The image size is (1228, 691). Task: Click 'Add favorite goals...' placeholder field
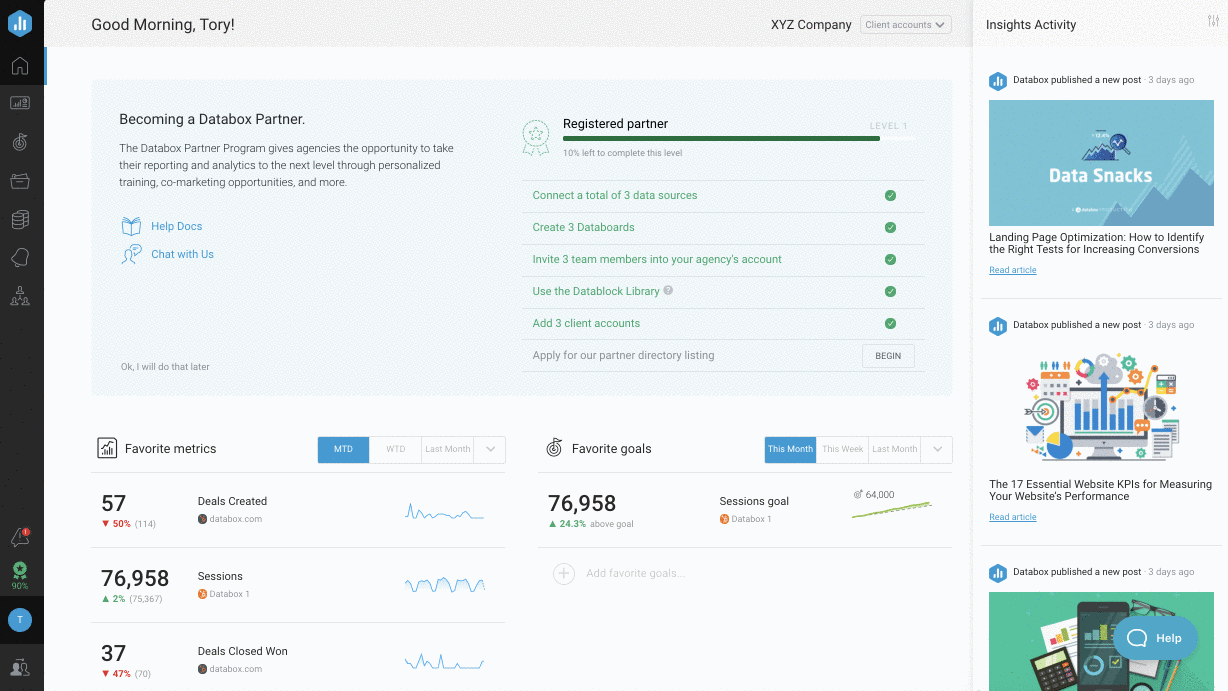[635, 573]
